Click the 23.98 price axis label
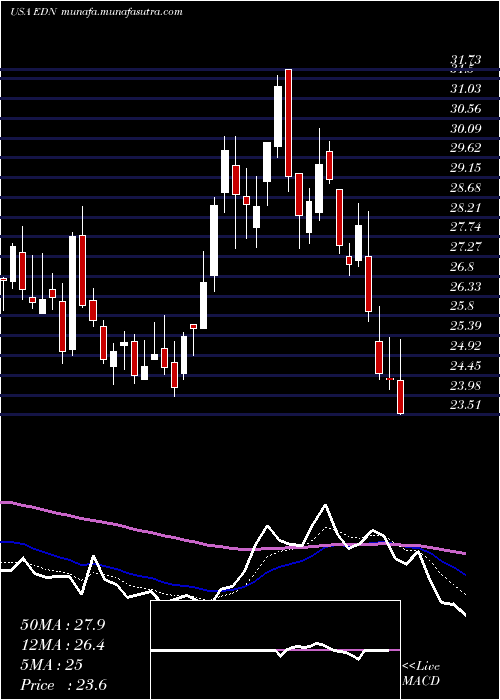This screenshot has width=500, height=700. (466, 385)
